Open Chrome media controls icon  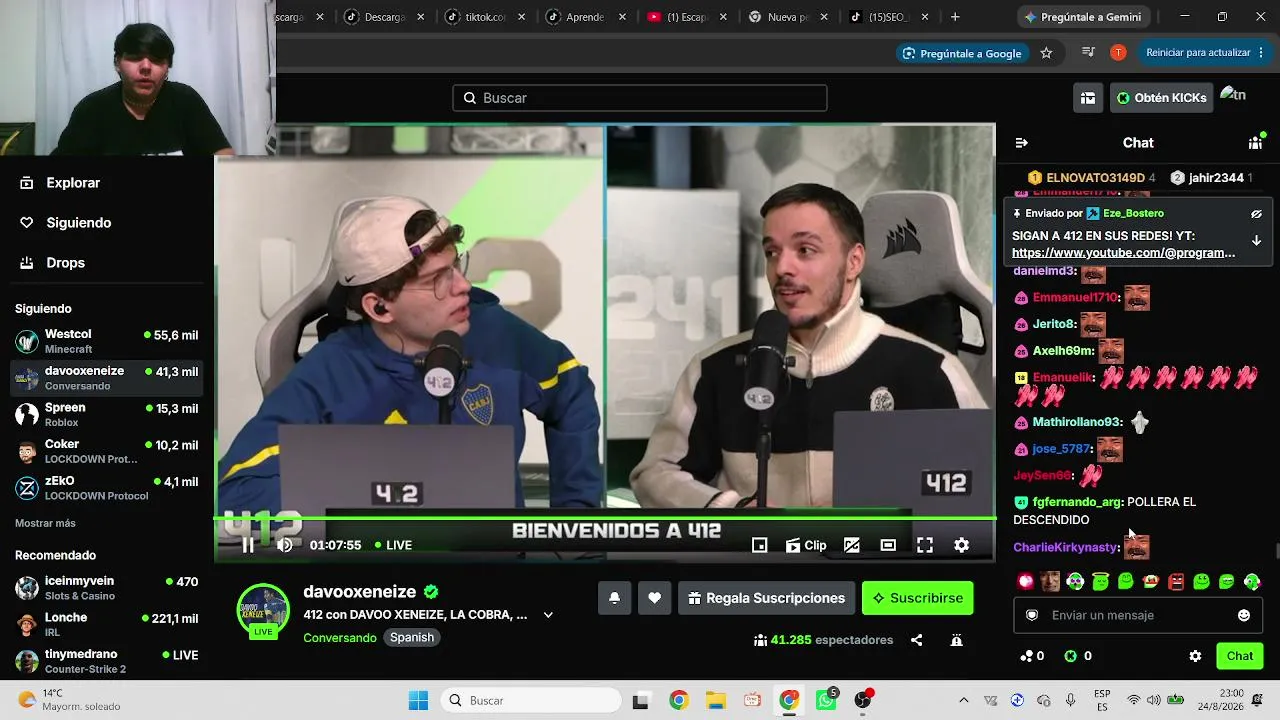pos(1089,53)
